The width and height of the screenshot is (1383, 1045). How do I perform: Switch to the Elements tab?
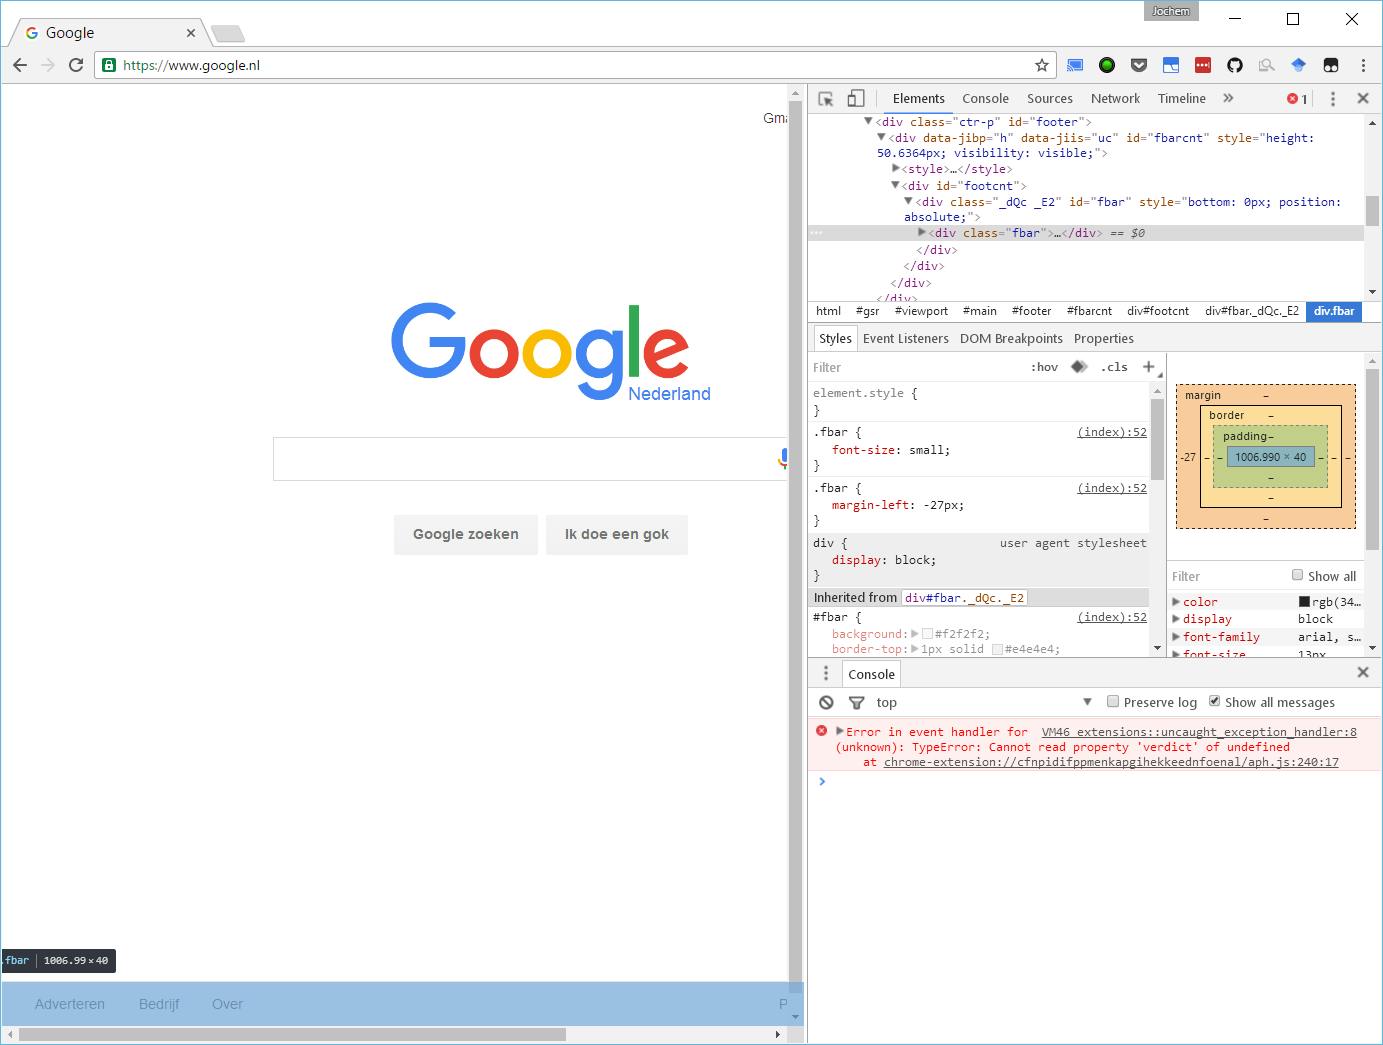click(x=919, y=98)
